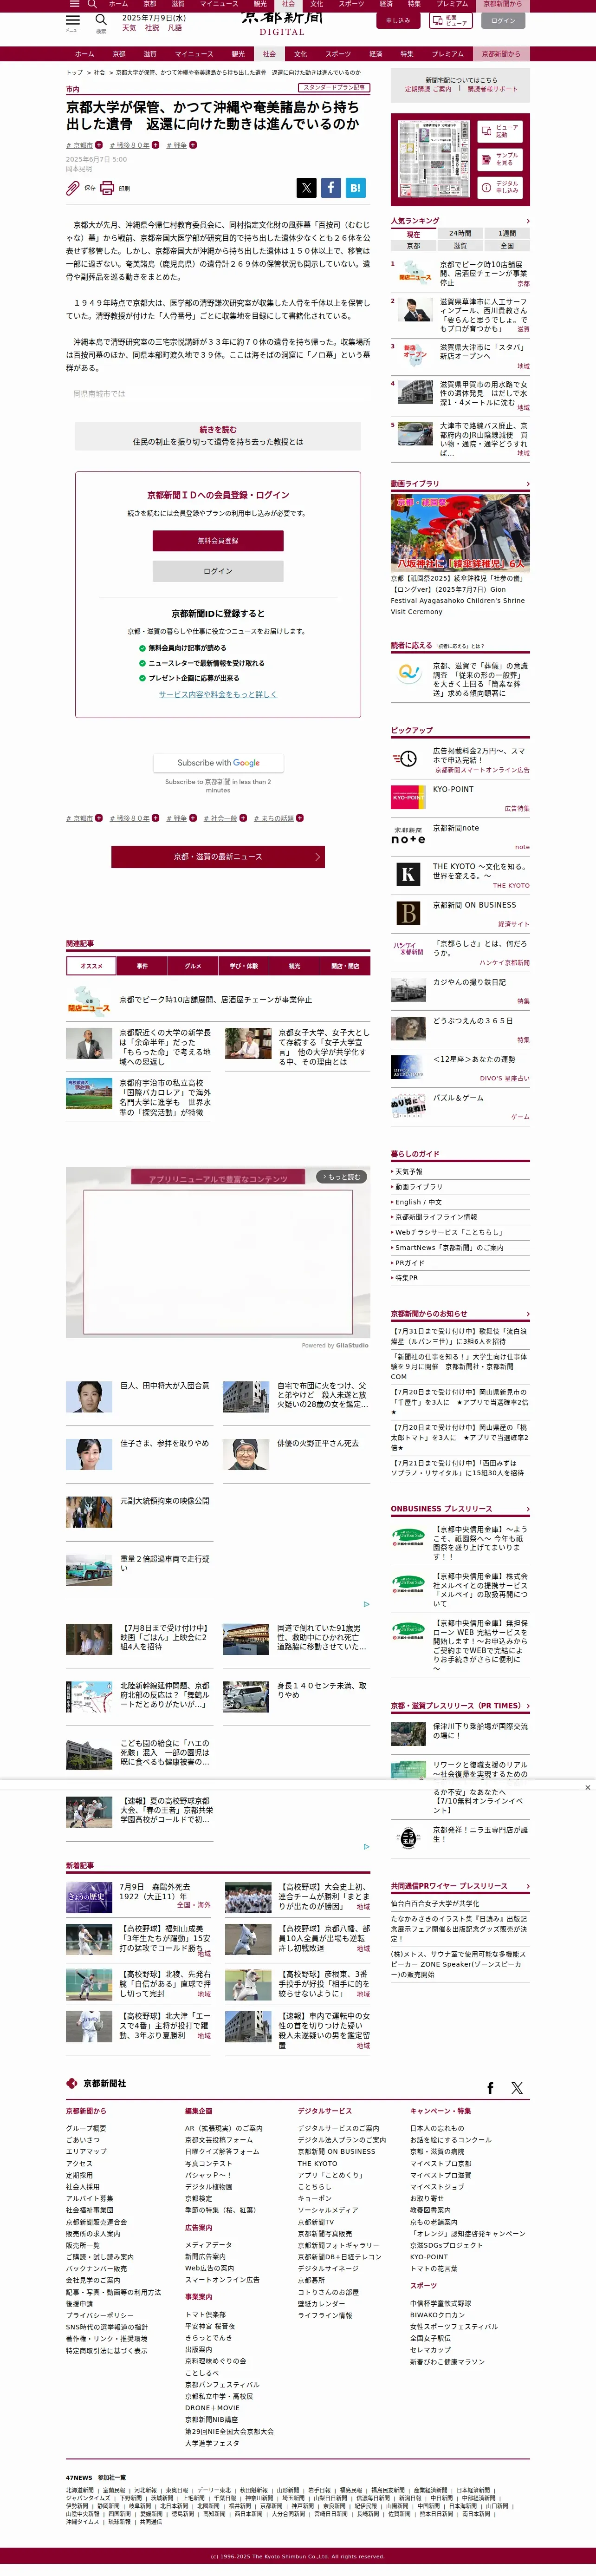Open the KYO-POINT icon in ピックアップ
This screenshot has width=596, height=2576.
click(x=408, y=797)
